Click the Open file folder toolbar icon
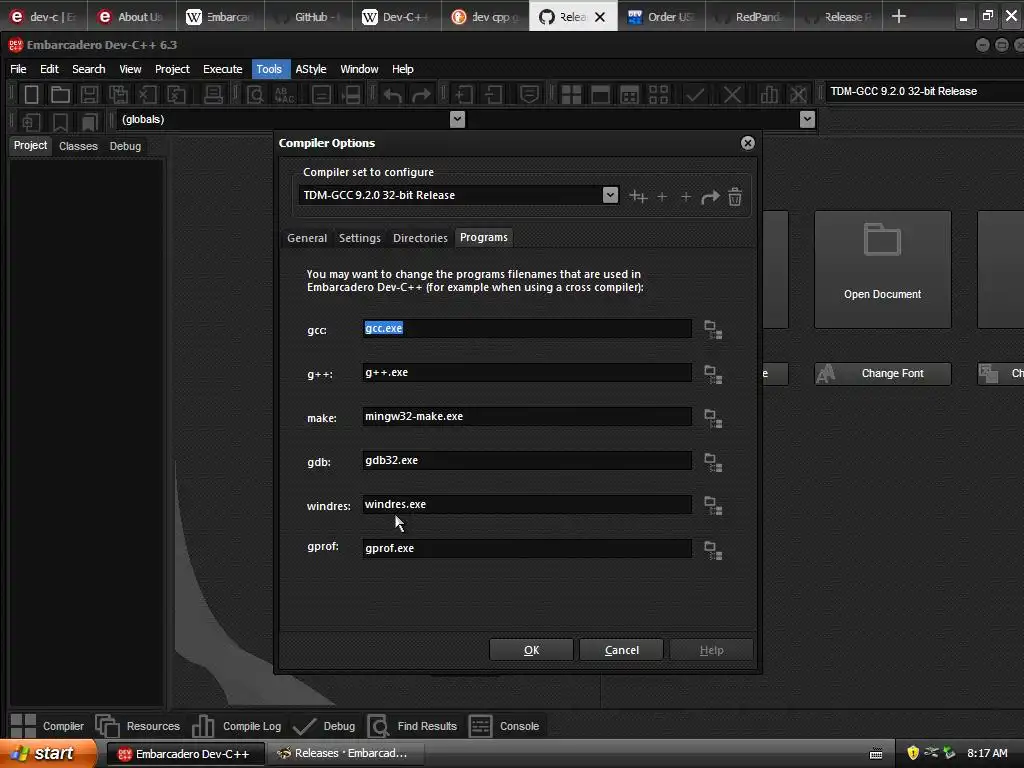The height and width of the screenshot is (768, 1024). pyautogui.click(x=60, y=95)
